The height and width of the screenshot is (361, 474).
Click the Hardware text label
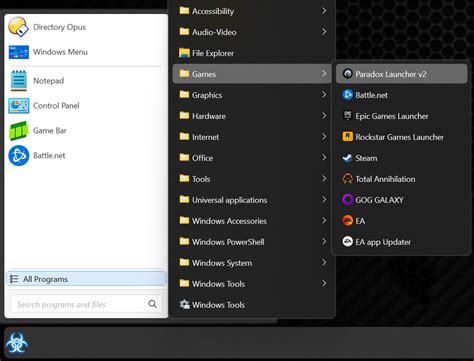point(209,116)
